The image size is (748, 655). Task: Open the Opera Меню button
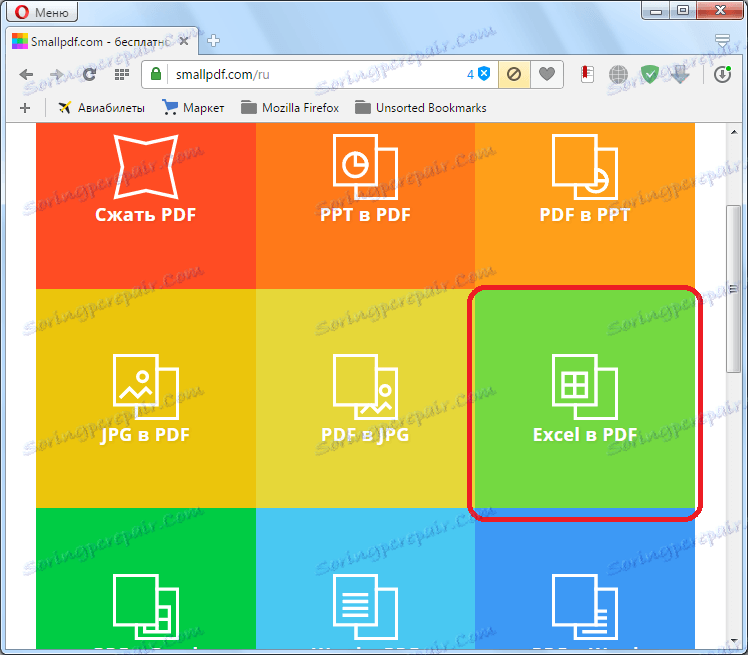[42, 12]
